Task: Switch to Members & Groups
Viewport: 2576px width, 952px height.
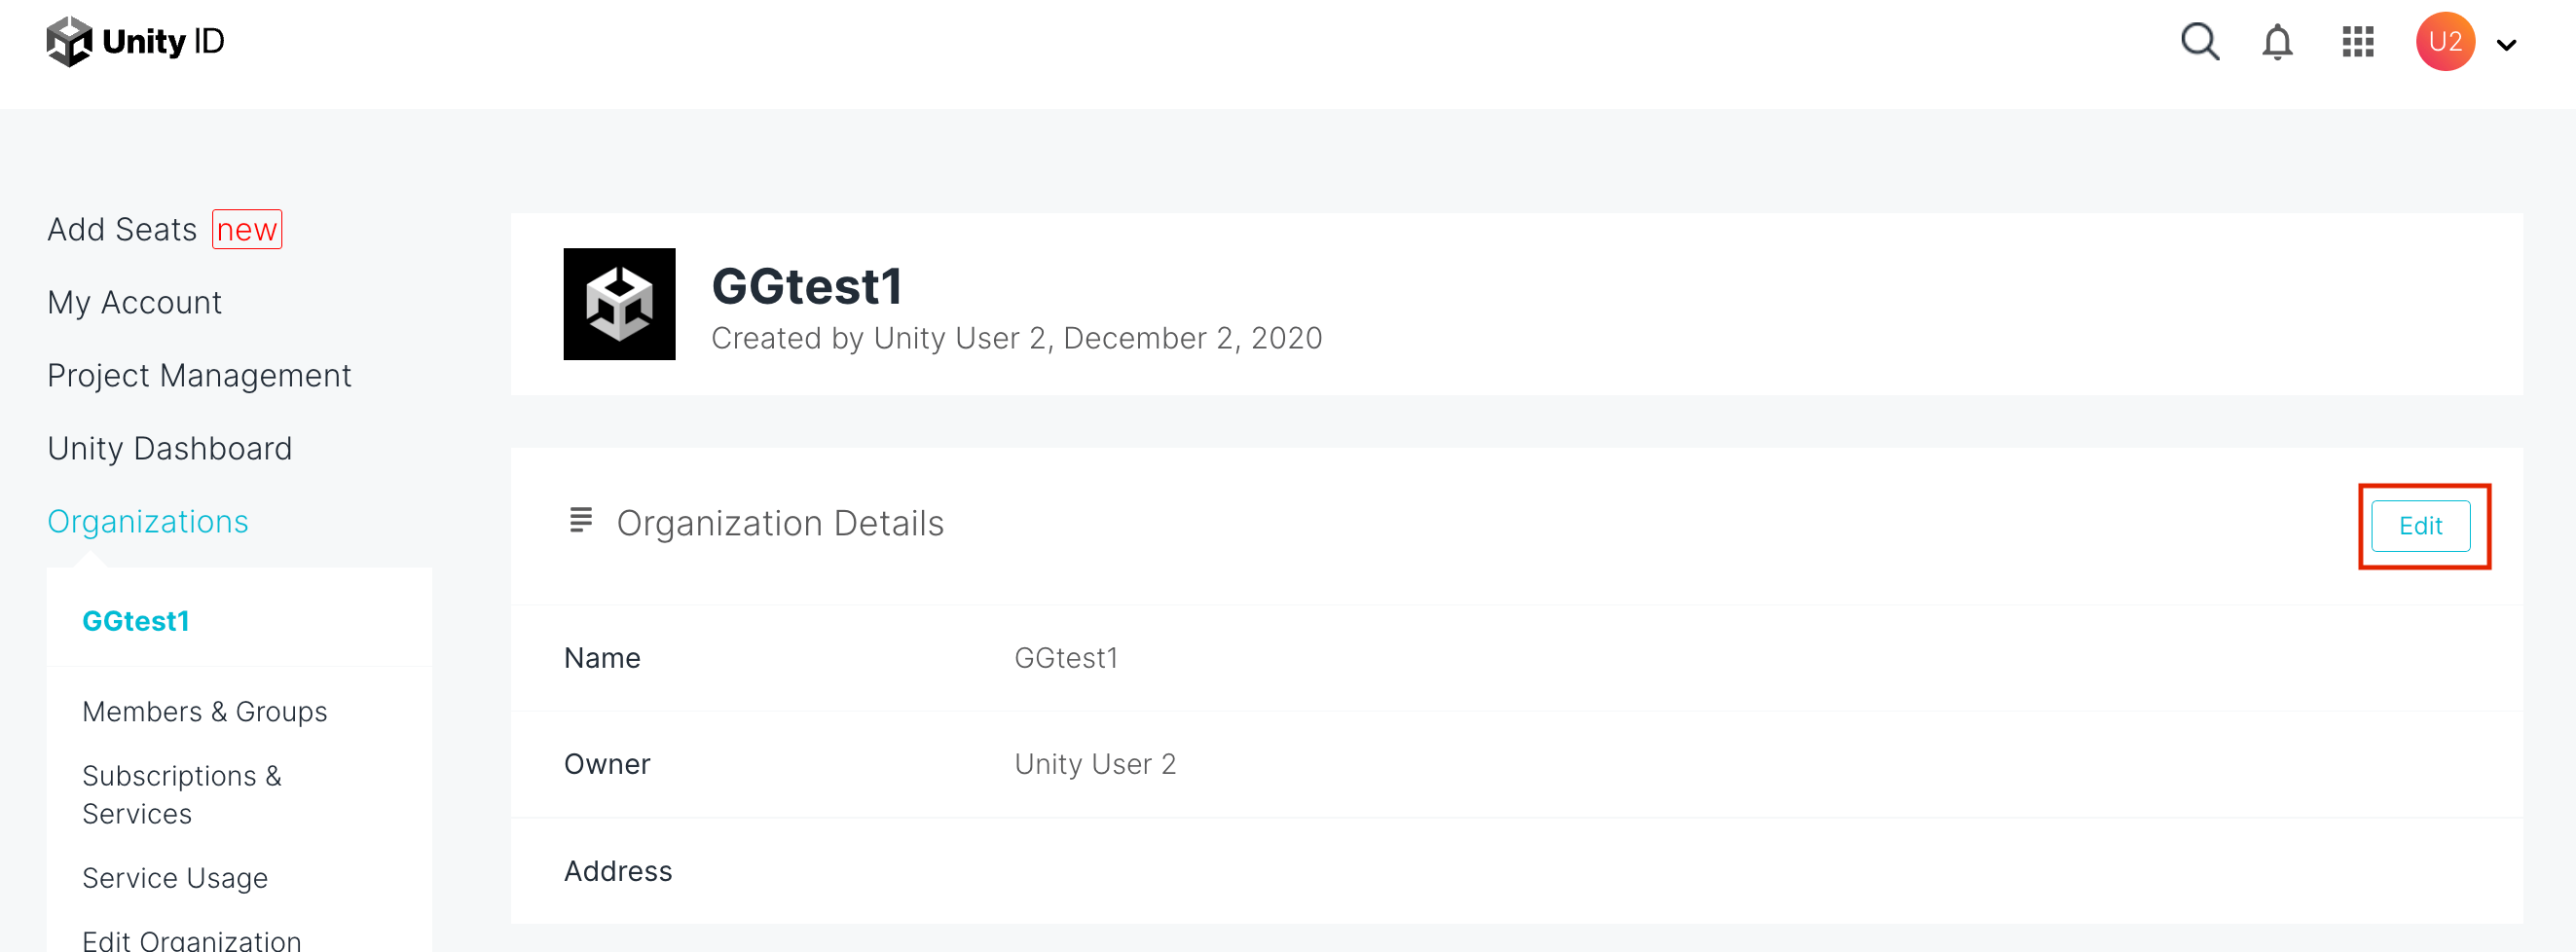Action: point(205,711)
